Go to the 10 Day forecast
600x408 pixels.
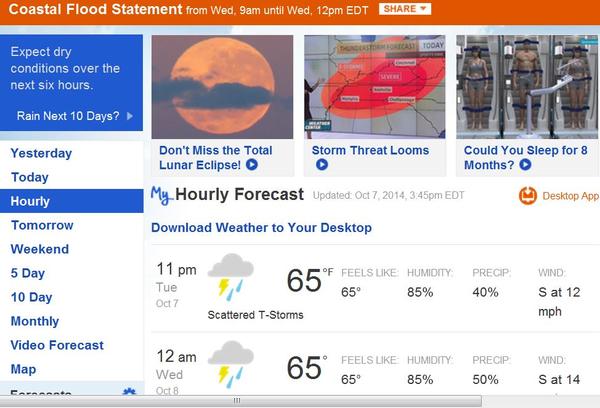pos(31,297)
